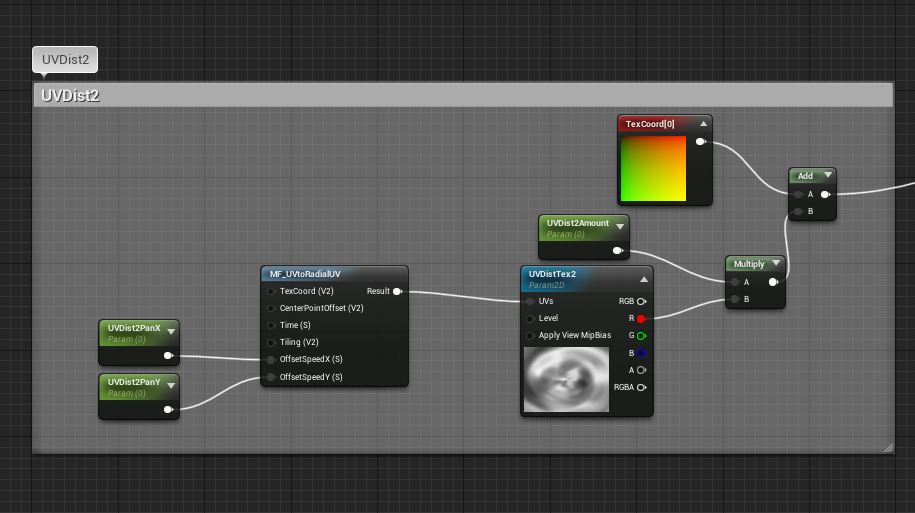This screenshot has width=915, height=513.
Task: Click the Apply View MipBias input pin
Action: 529,336
